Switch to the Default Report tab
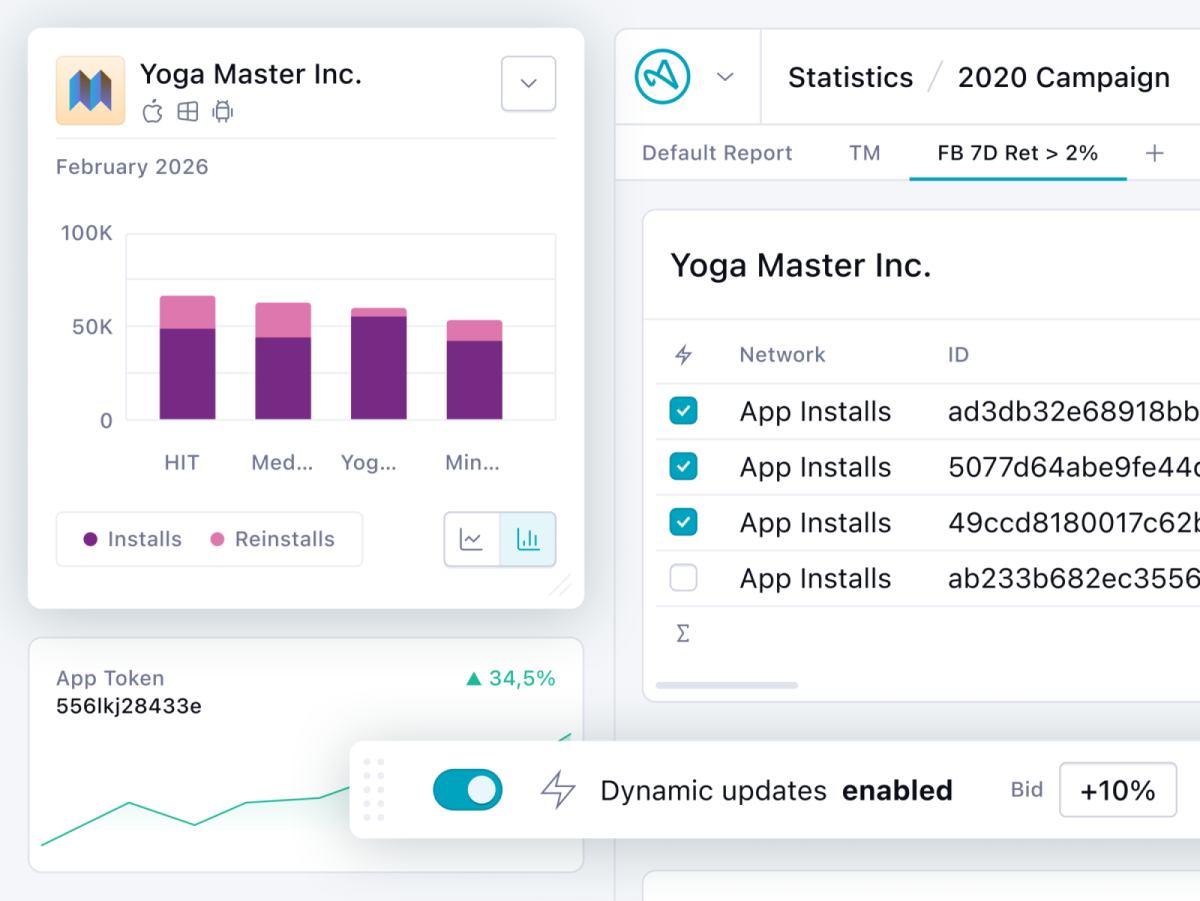 [717, 153]
